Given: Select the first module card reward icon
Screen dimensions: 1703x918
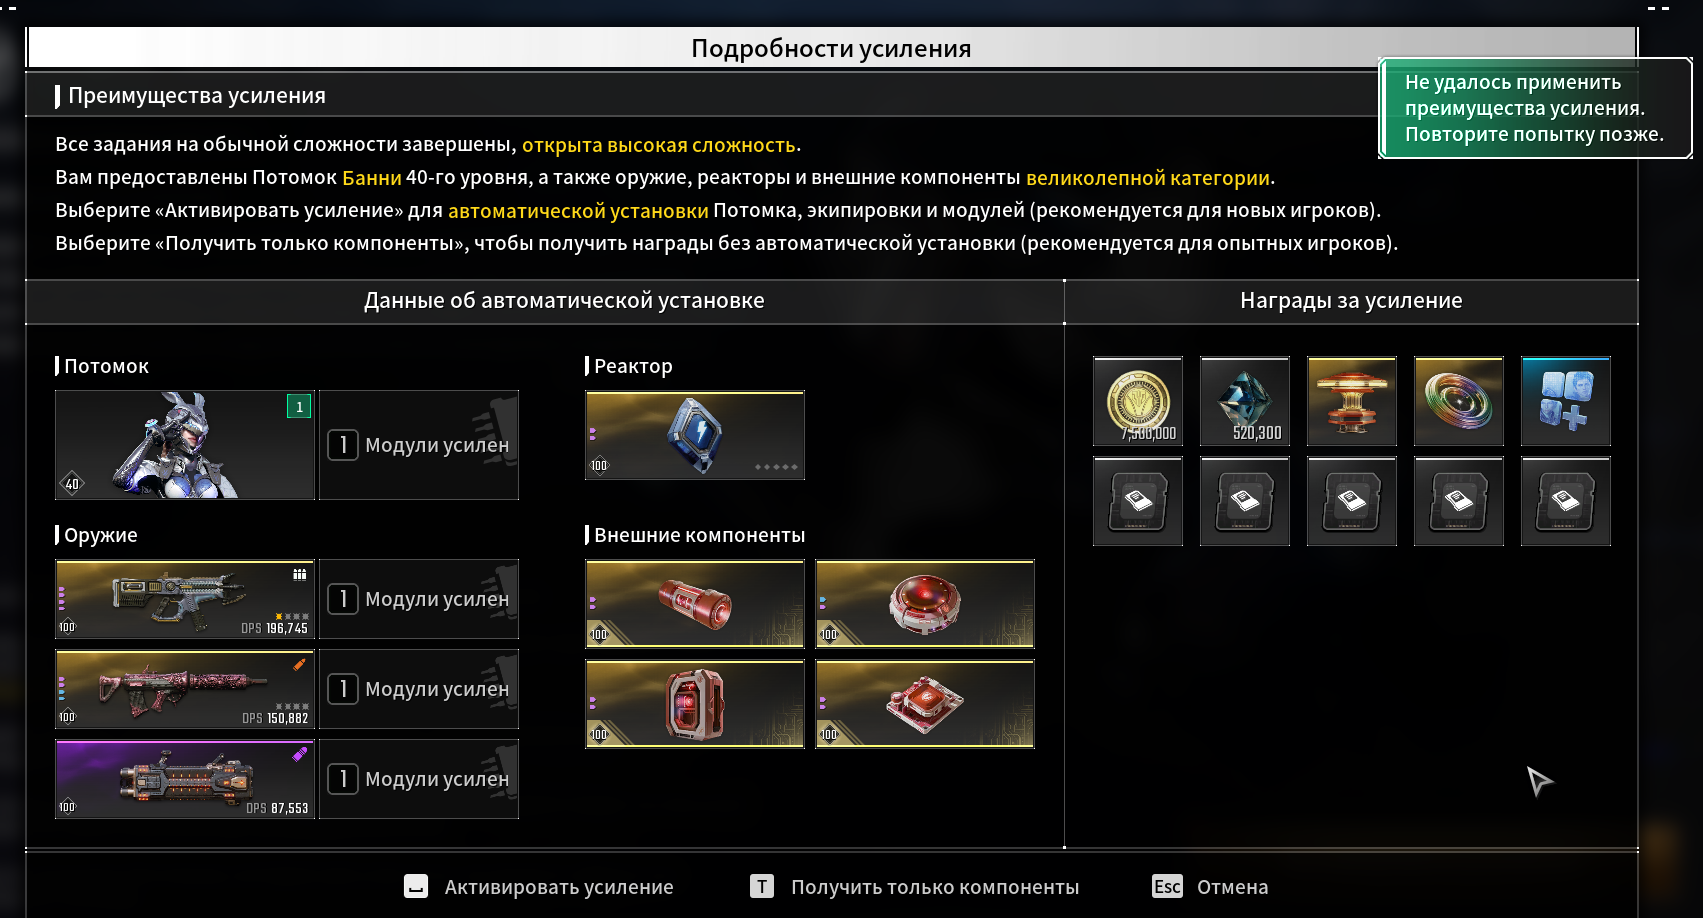Looking at the screenshot, I should coord(1138,501).
